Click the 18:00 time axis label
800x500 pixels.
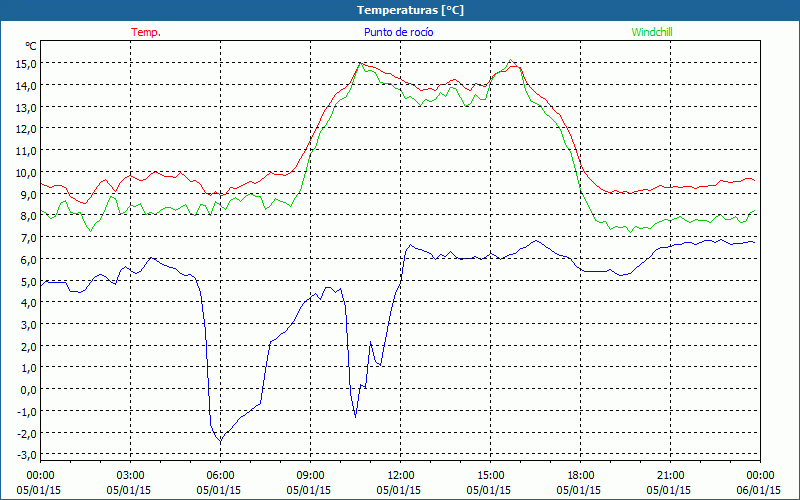click(x=580, y=475)
